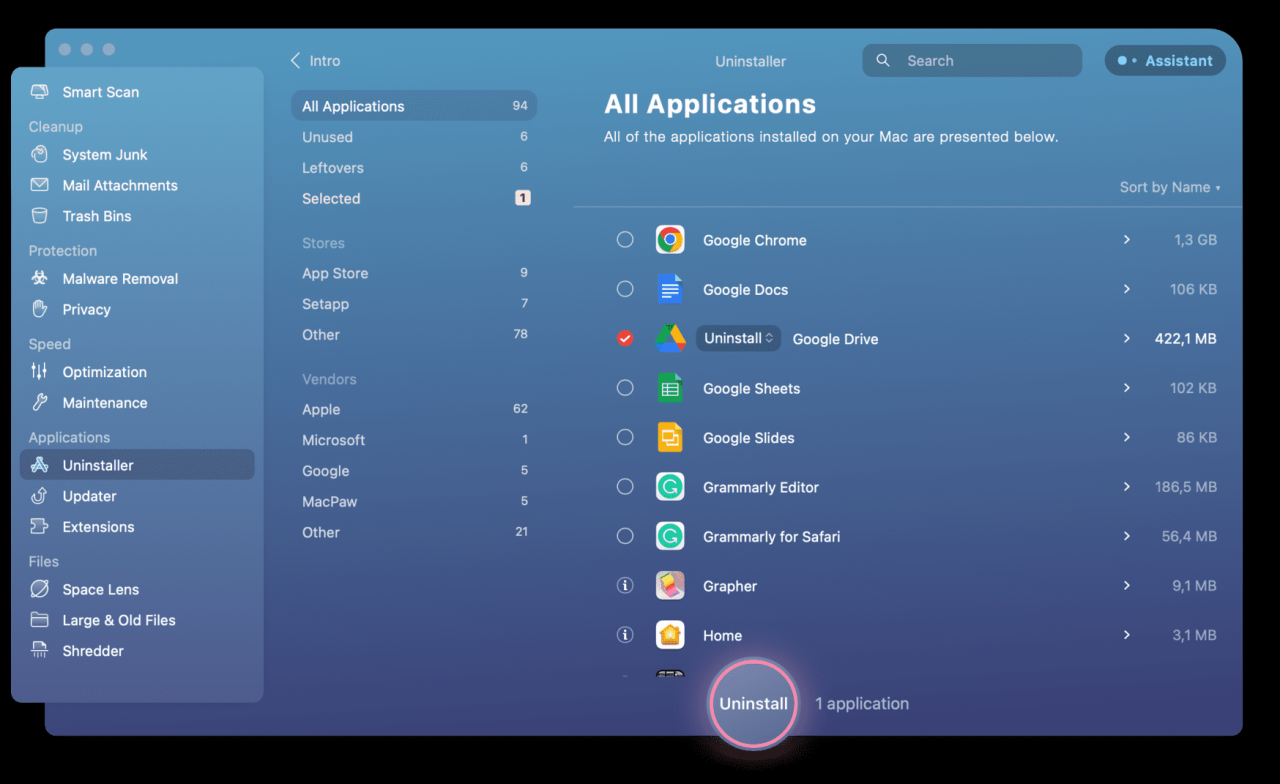Screen dimensions: 1280x784
Task: Open the Updater icon
Action: [x=40, y=496]
